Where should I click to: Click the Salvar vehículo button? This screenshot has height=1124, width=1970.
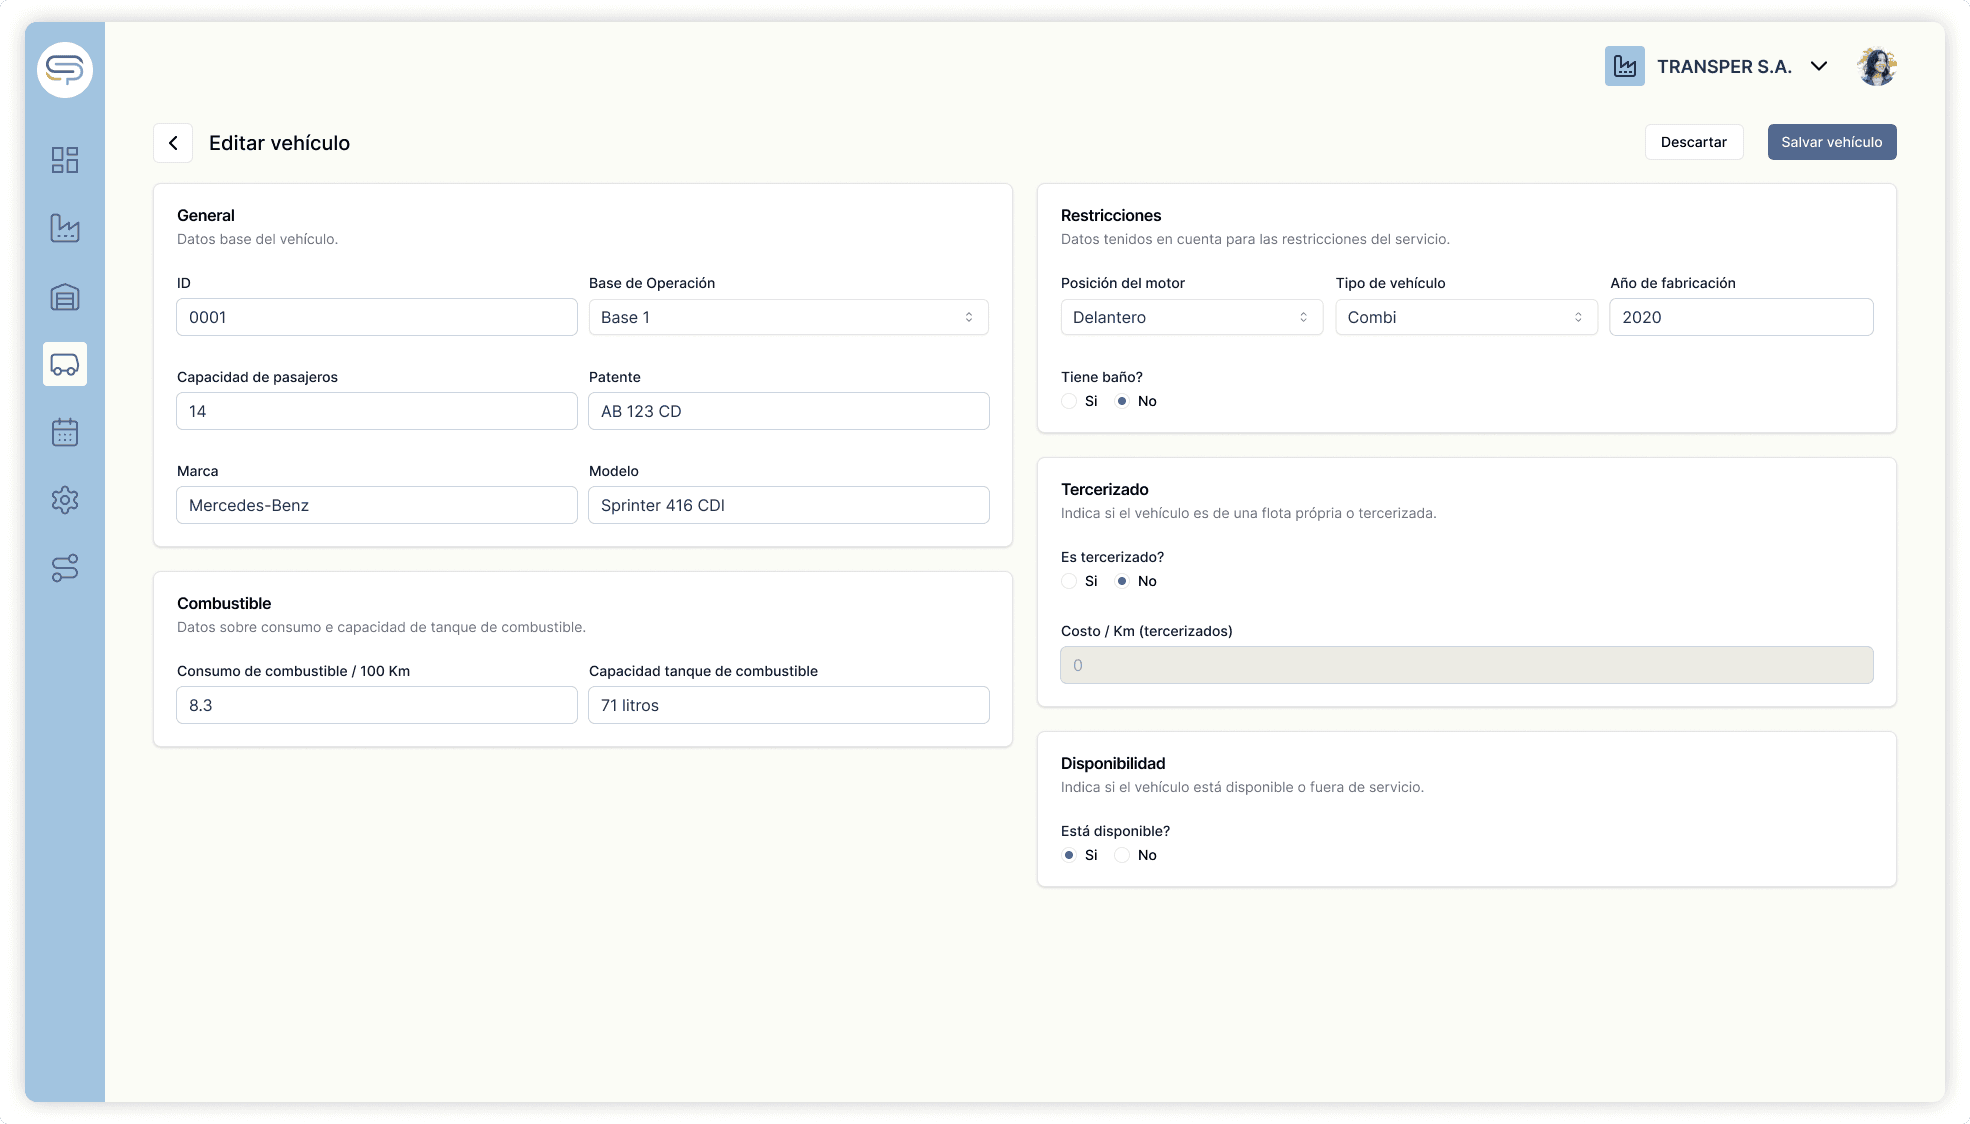pos(1831,142)
